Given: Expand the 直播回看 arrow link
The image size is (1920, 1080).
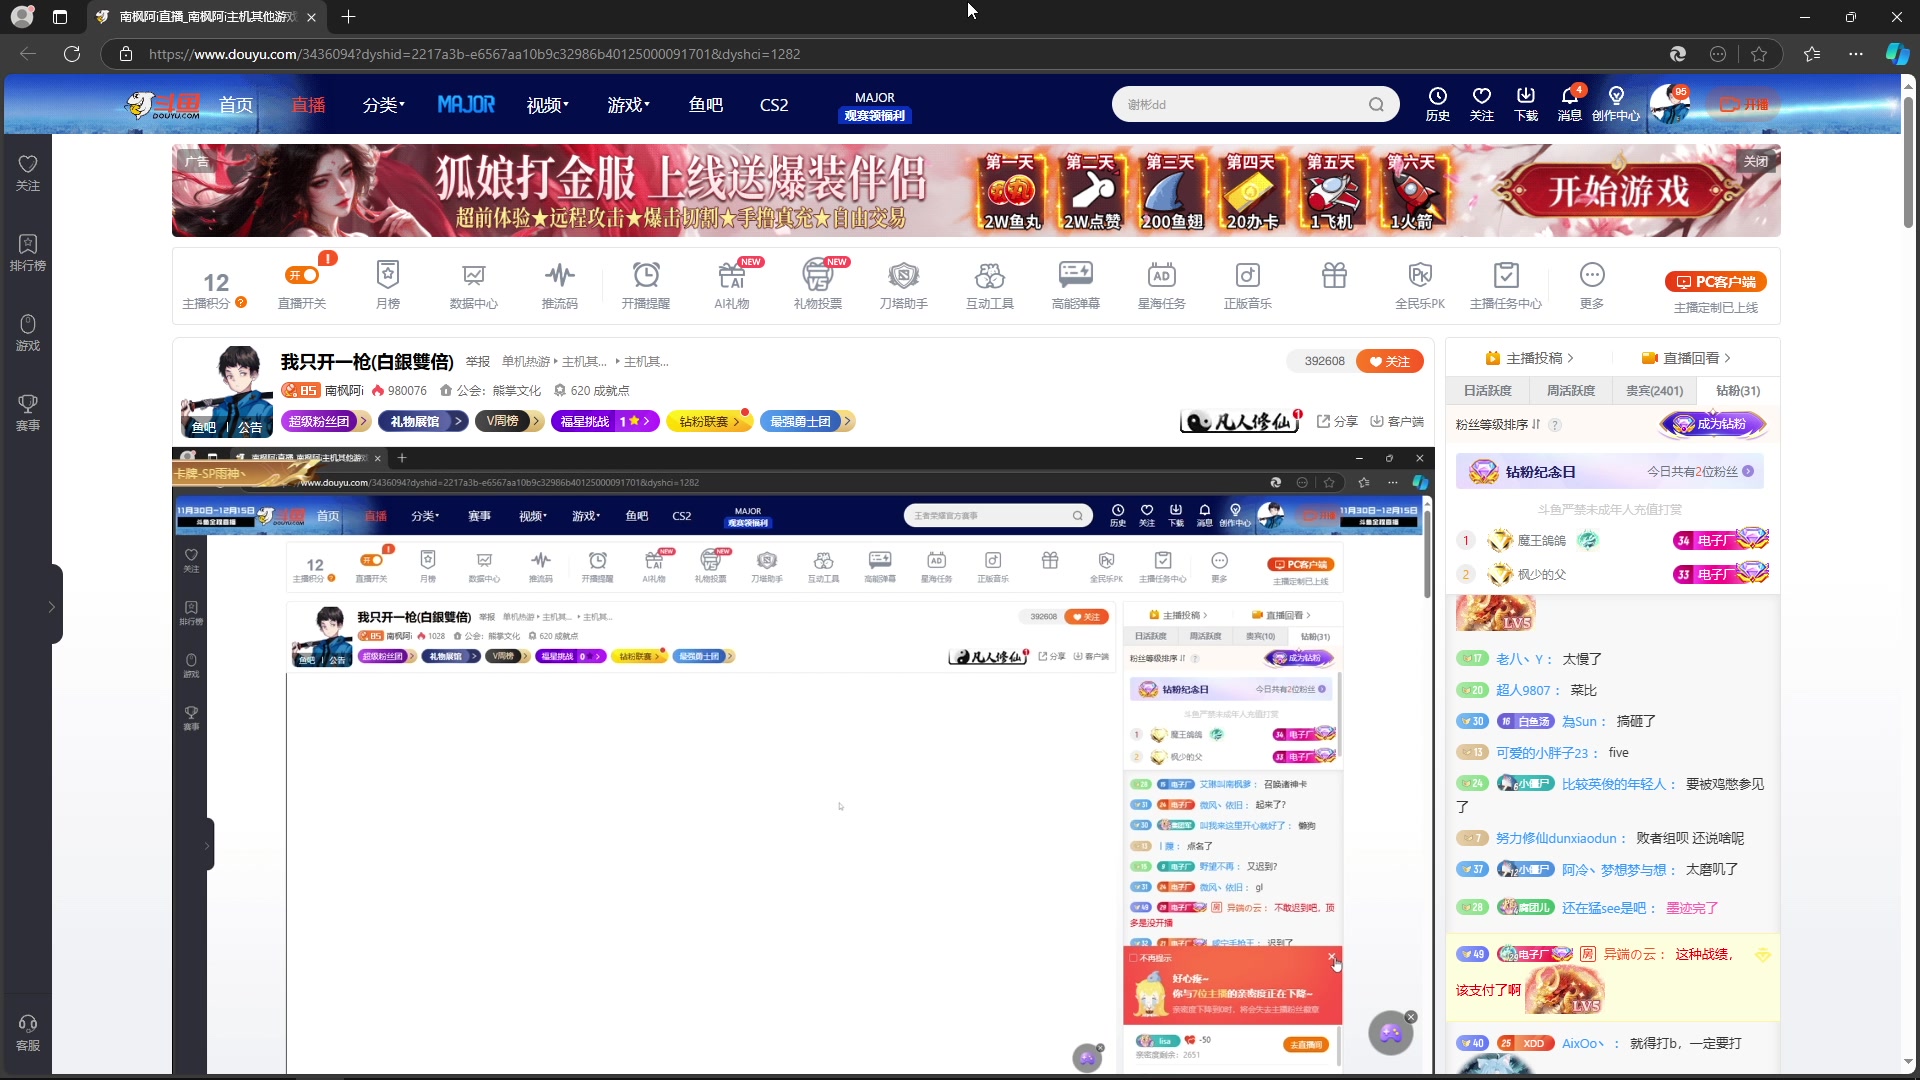Looking at the screenshot, I should click(x=1686, y=358).
